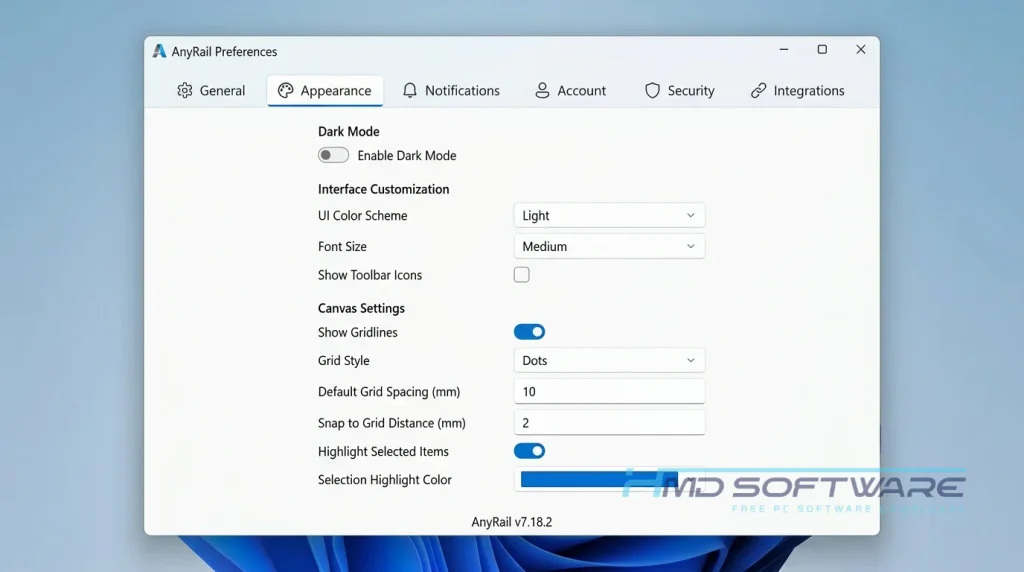Maximize the AnyRail Preferences window
The width and height of the screenshot is (1024, 572).
pos(822,50)
